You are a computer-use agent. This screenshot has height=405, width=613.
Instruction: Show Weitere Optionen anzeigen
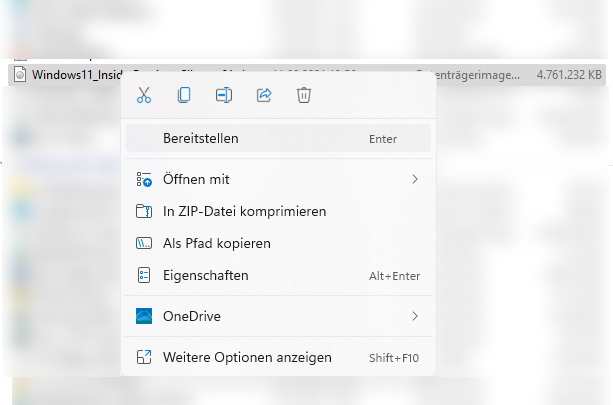point(247,357)
